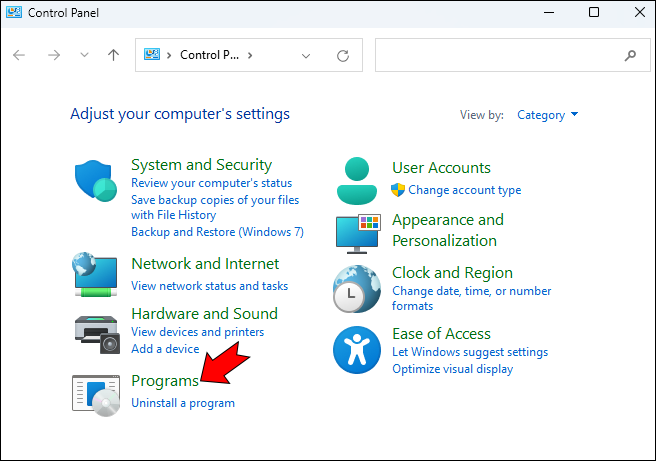Screen dimensions: 656x461
Task: Click the User Accounts person icon
Action: 357,181
